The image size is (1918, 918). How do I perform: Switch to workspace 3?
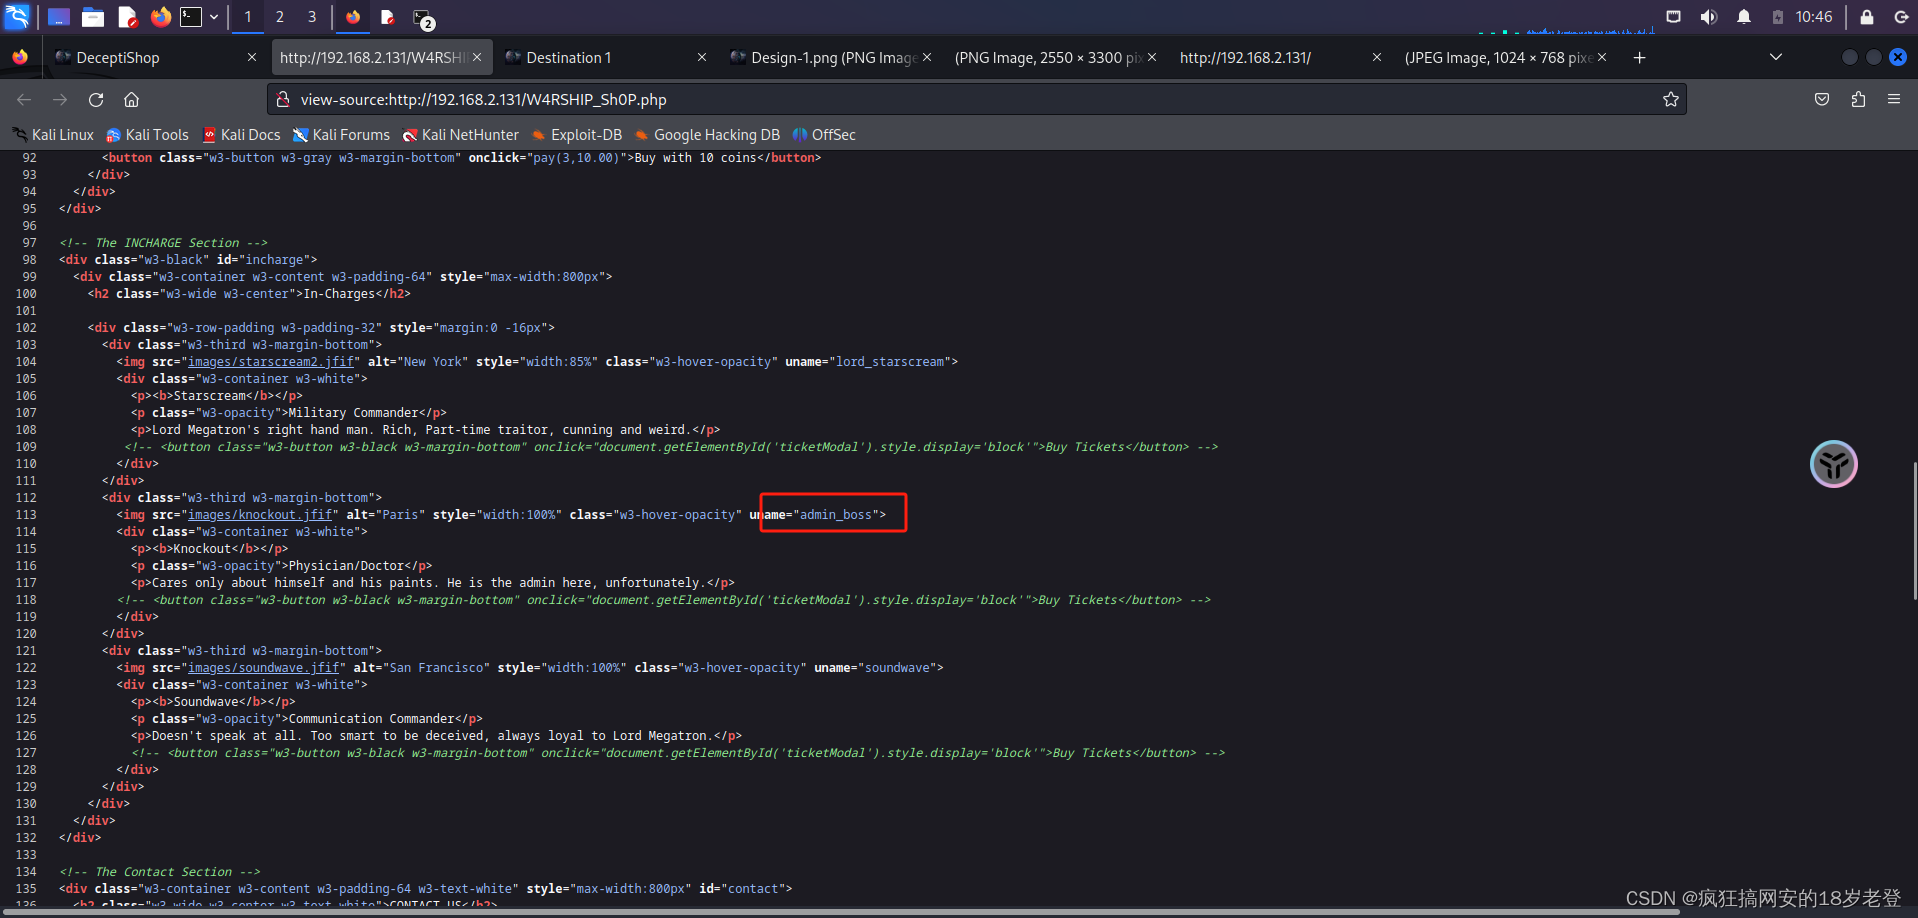click(312, 17)
